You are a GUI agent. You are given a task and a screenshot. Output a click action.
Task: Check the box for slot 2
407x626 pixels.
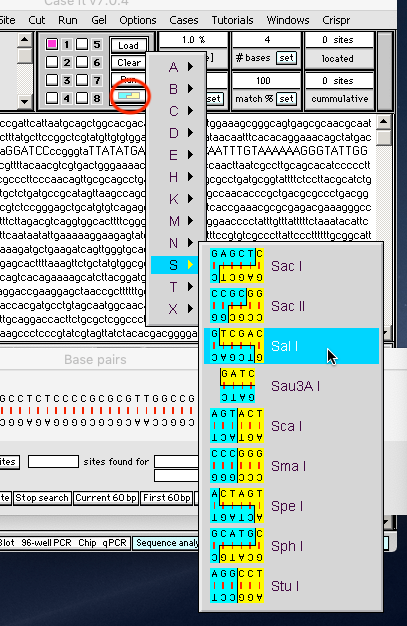52,62
